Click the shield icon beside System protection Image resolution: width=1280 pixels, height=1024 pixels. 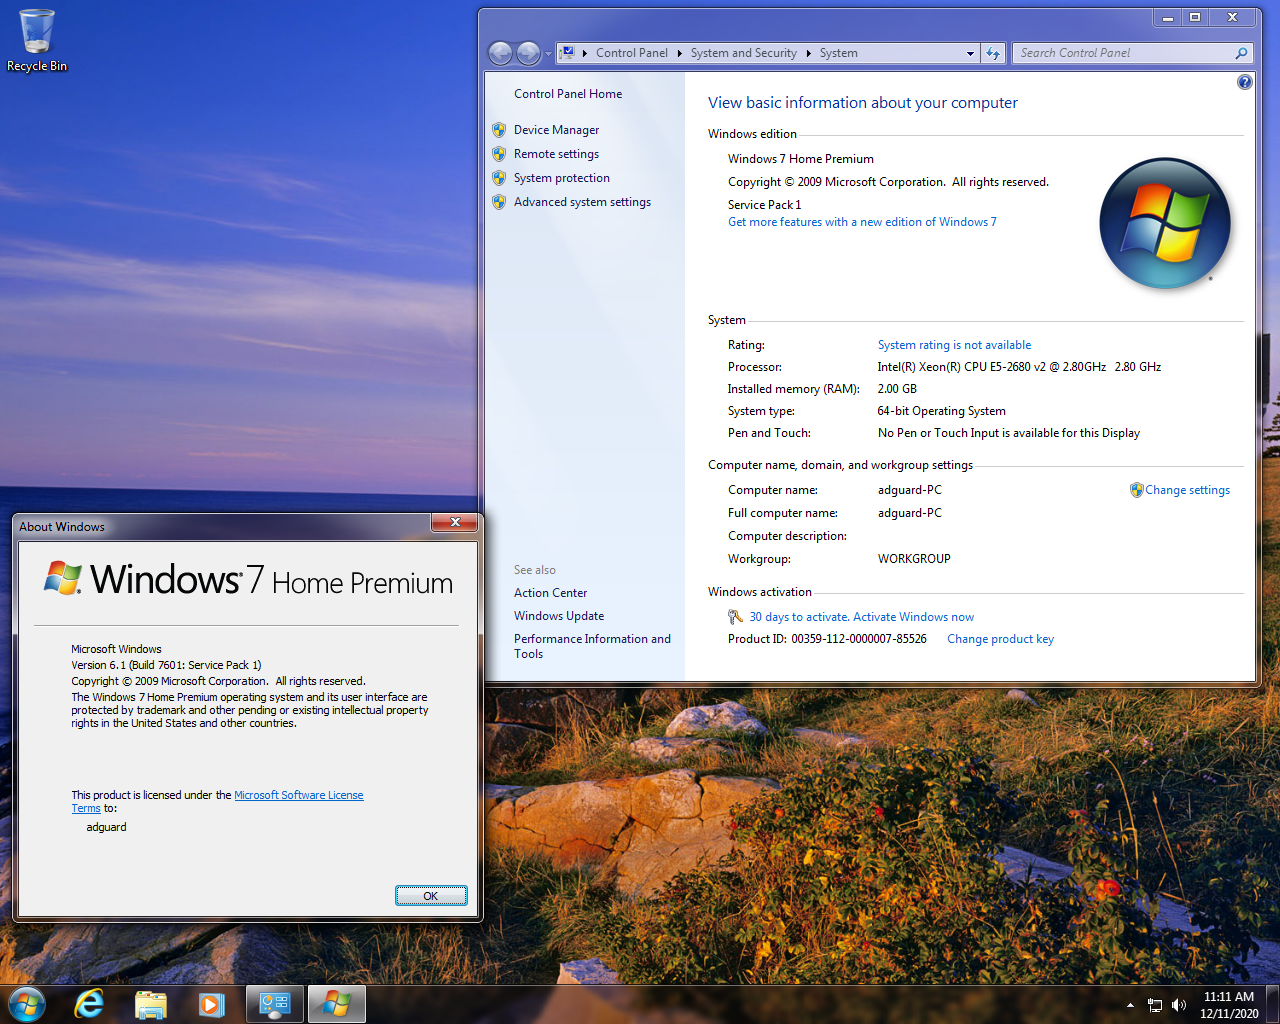[499, 178]
